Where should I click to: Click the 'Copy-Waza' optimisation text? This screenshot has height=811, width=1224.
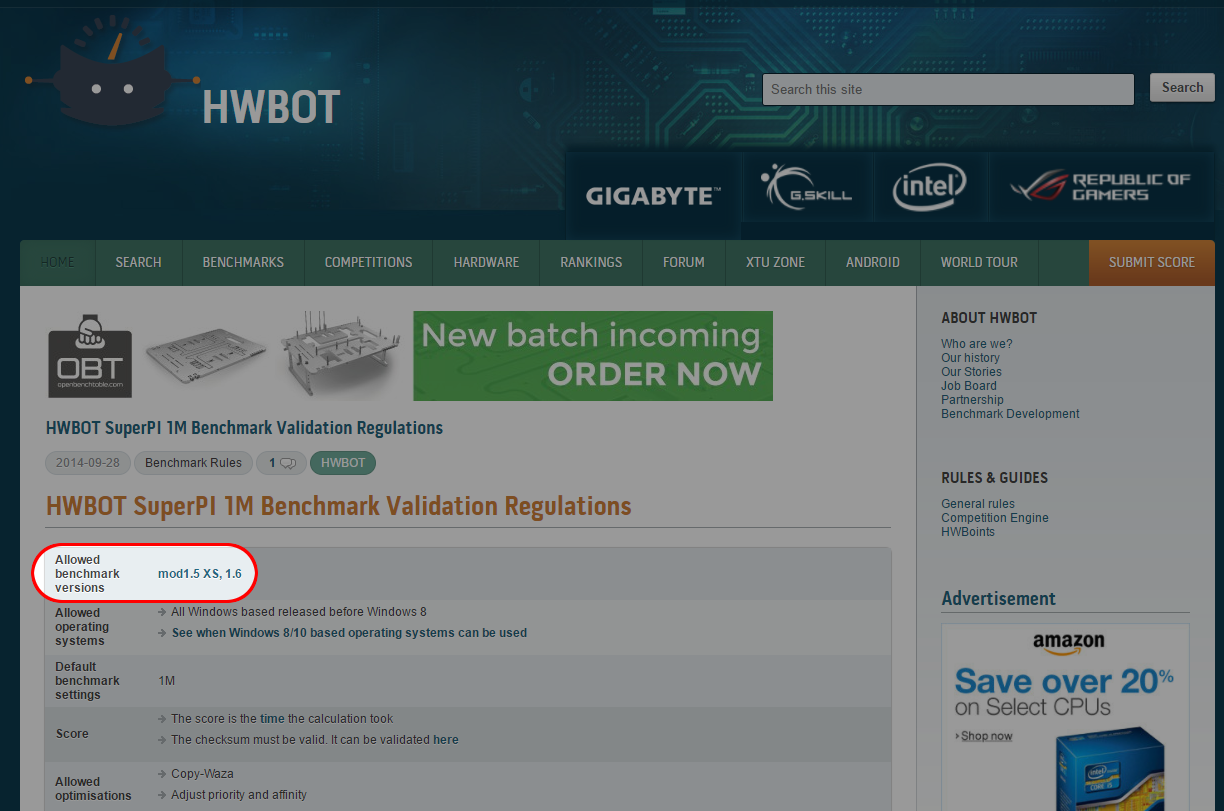(202, 774)
